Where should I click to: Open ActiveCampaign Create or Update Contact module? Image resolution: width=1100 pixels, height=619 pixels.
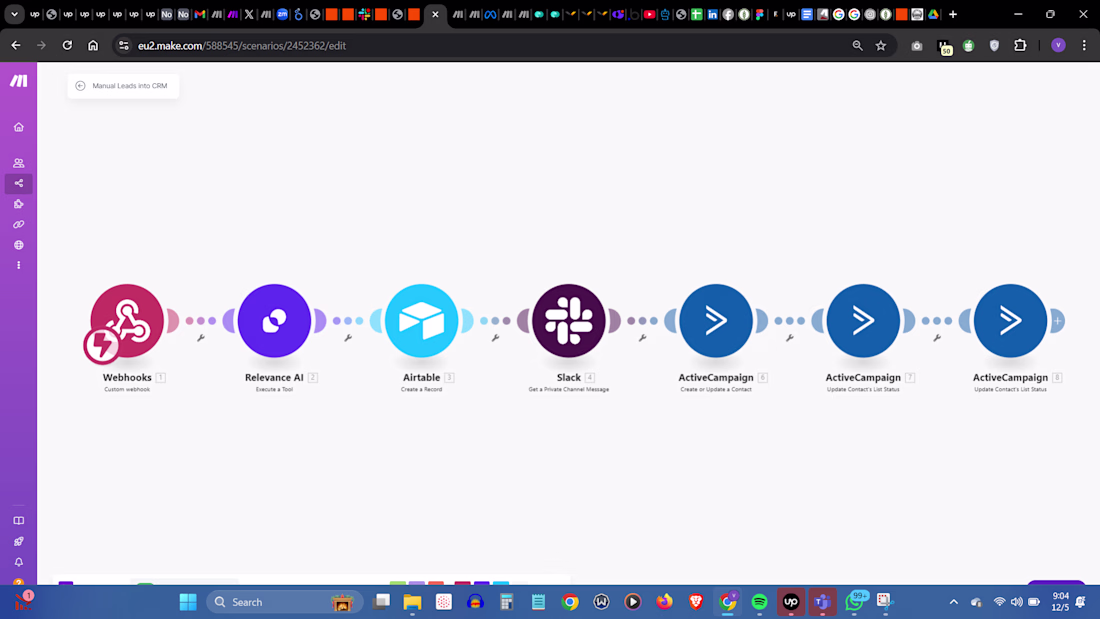(716, 321)
